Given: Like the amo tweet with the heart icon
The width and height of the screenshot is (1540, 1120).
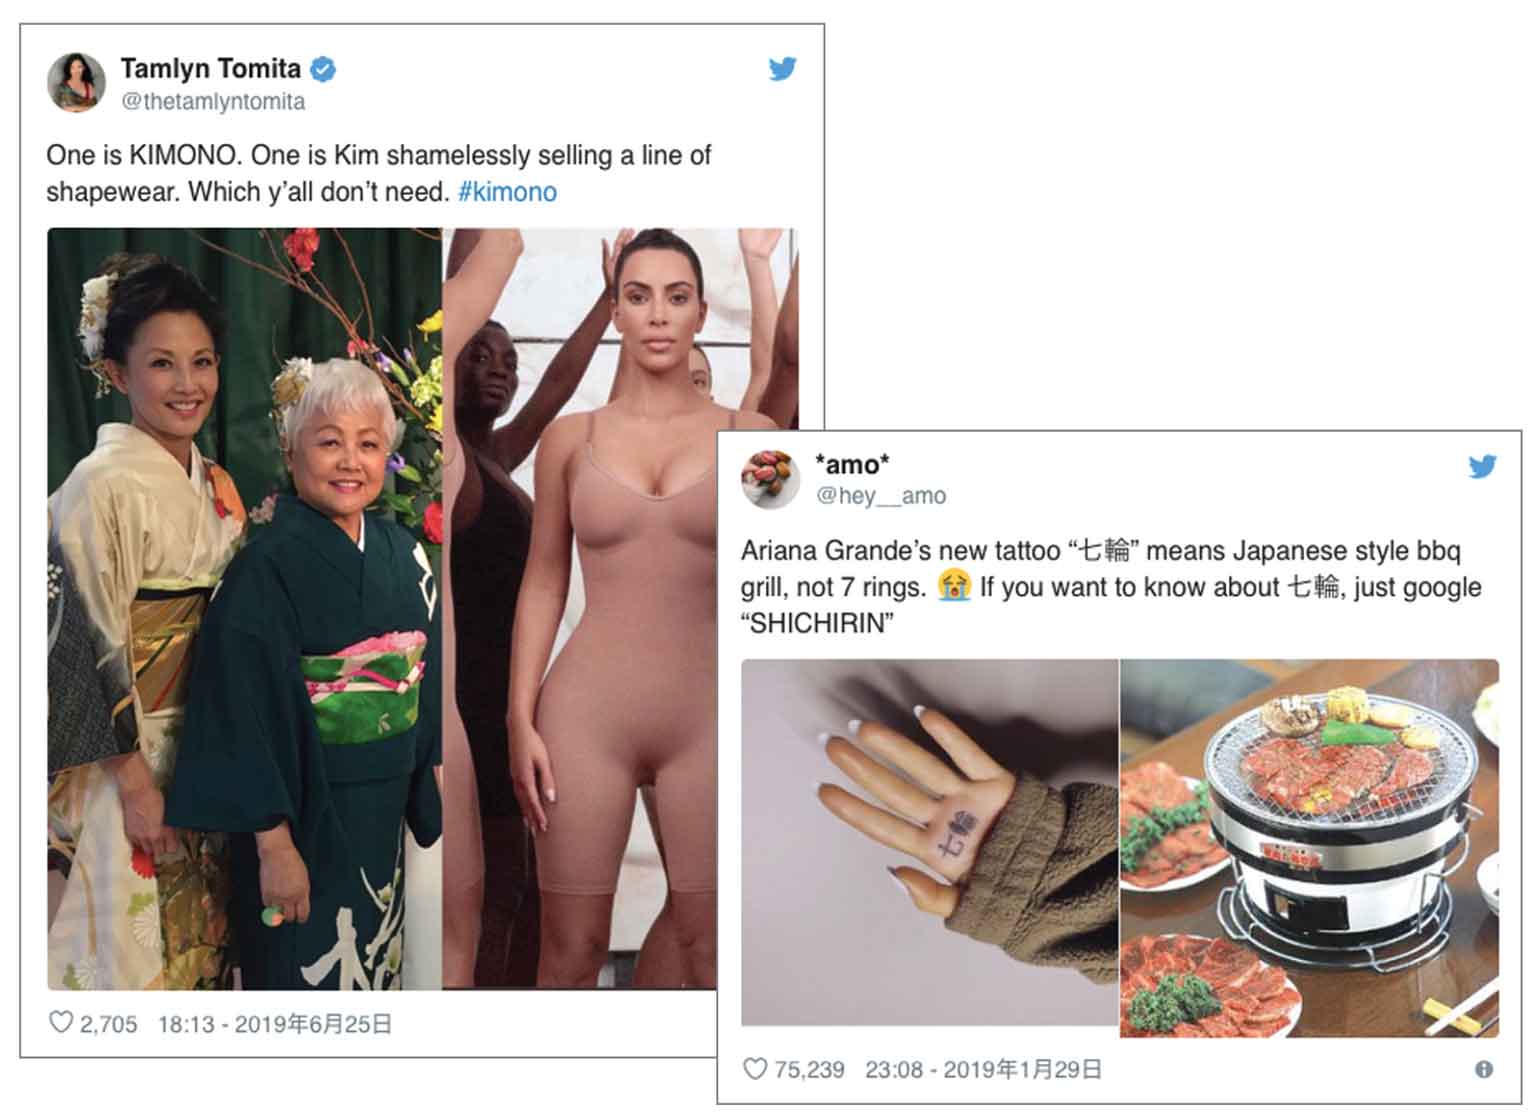Looking at the screenshot, I should (755, 1069).
